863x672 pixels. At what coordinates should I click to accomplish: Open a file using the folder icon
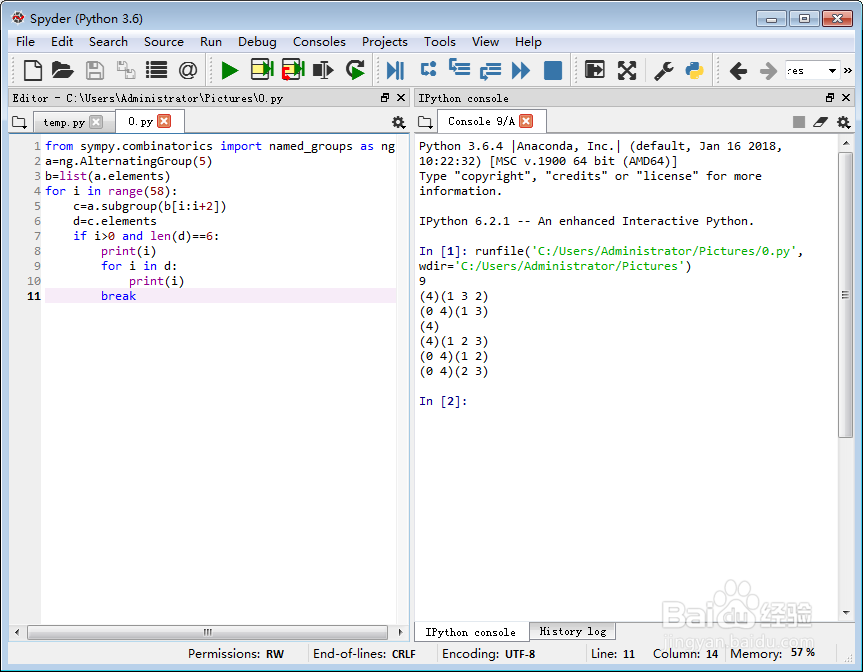coord(62,70)
